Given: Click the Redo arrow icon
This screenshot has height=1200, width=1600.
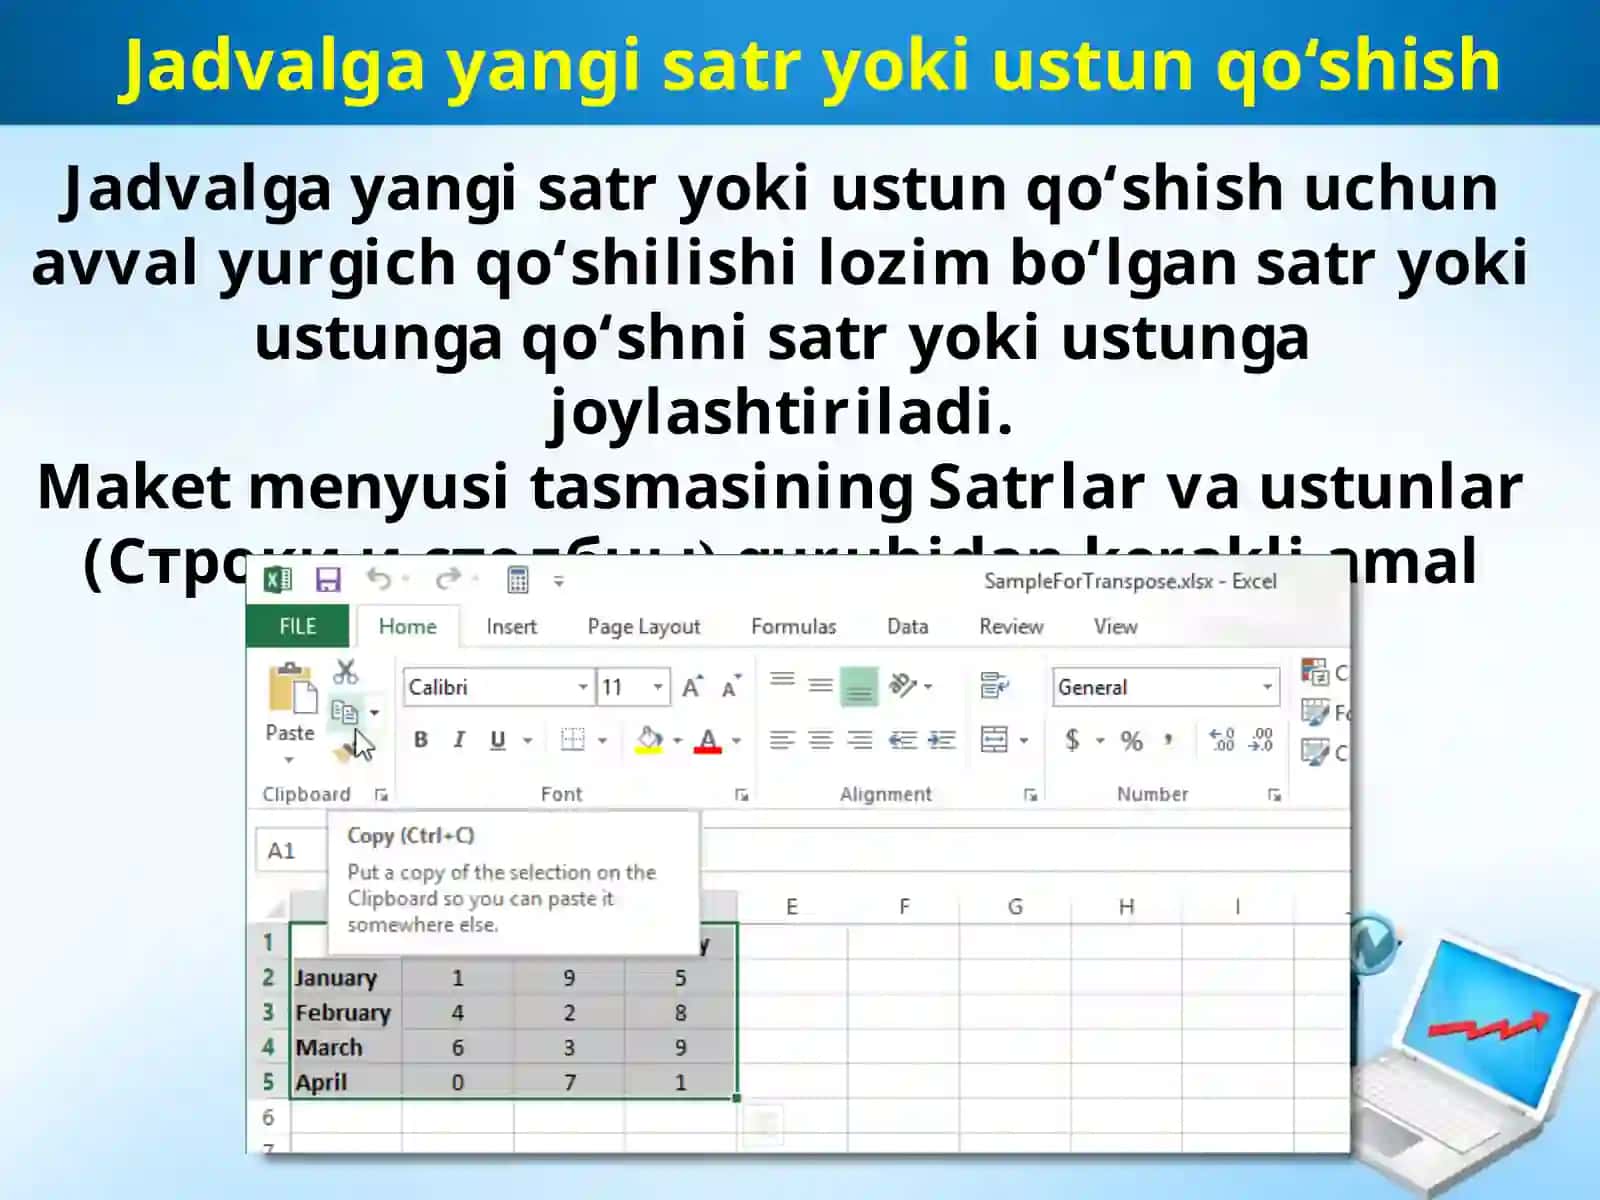Looking at the screenshot, I should [448, 579].
